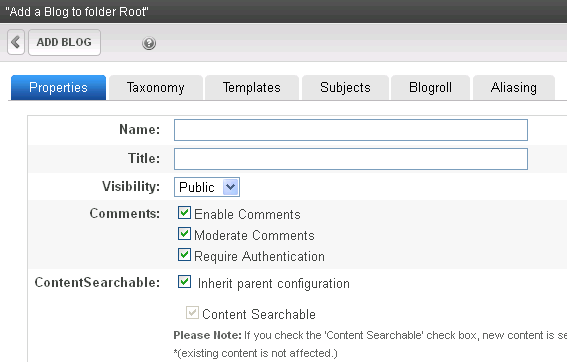Focus the Title input field
This screenshot has width=567, height=362.
click(x=351, y=159)
